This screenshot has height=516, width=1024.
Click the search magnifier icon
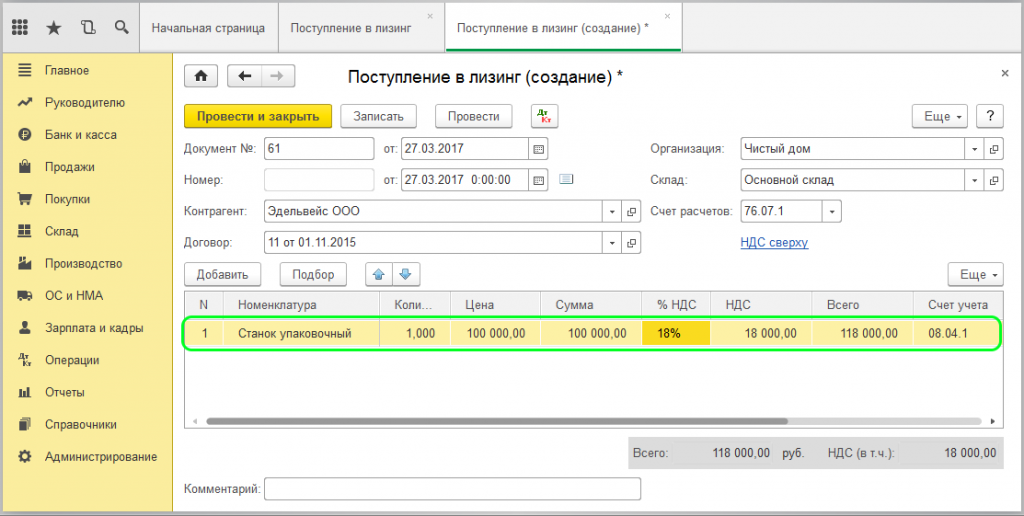[121, 28]
